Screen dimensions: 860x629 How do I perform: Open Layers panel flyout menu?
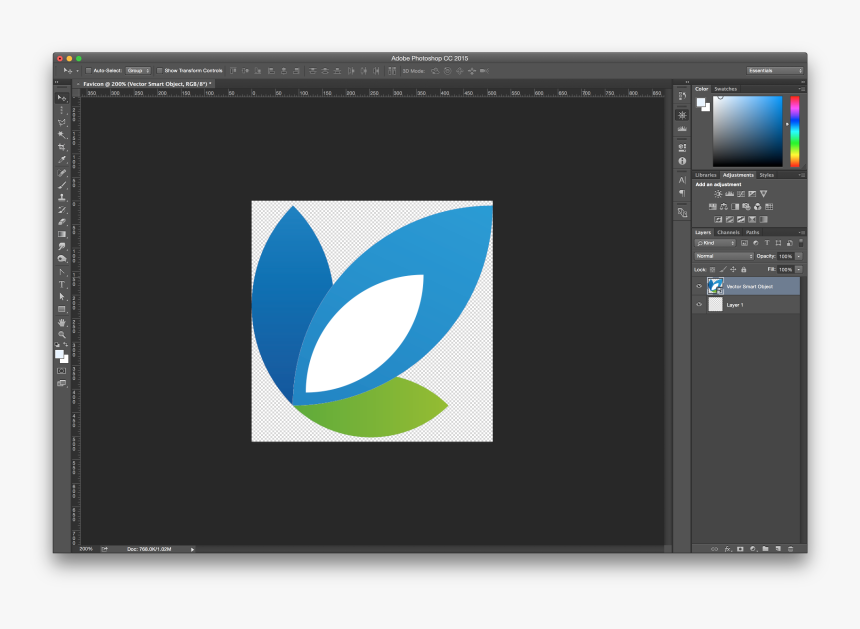pos(801,233)
